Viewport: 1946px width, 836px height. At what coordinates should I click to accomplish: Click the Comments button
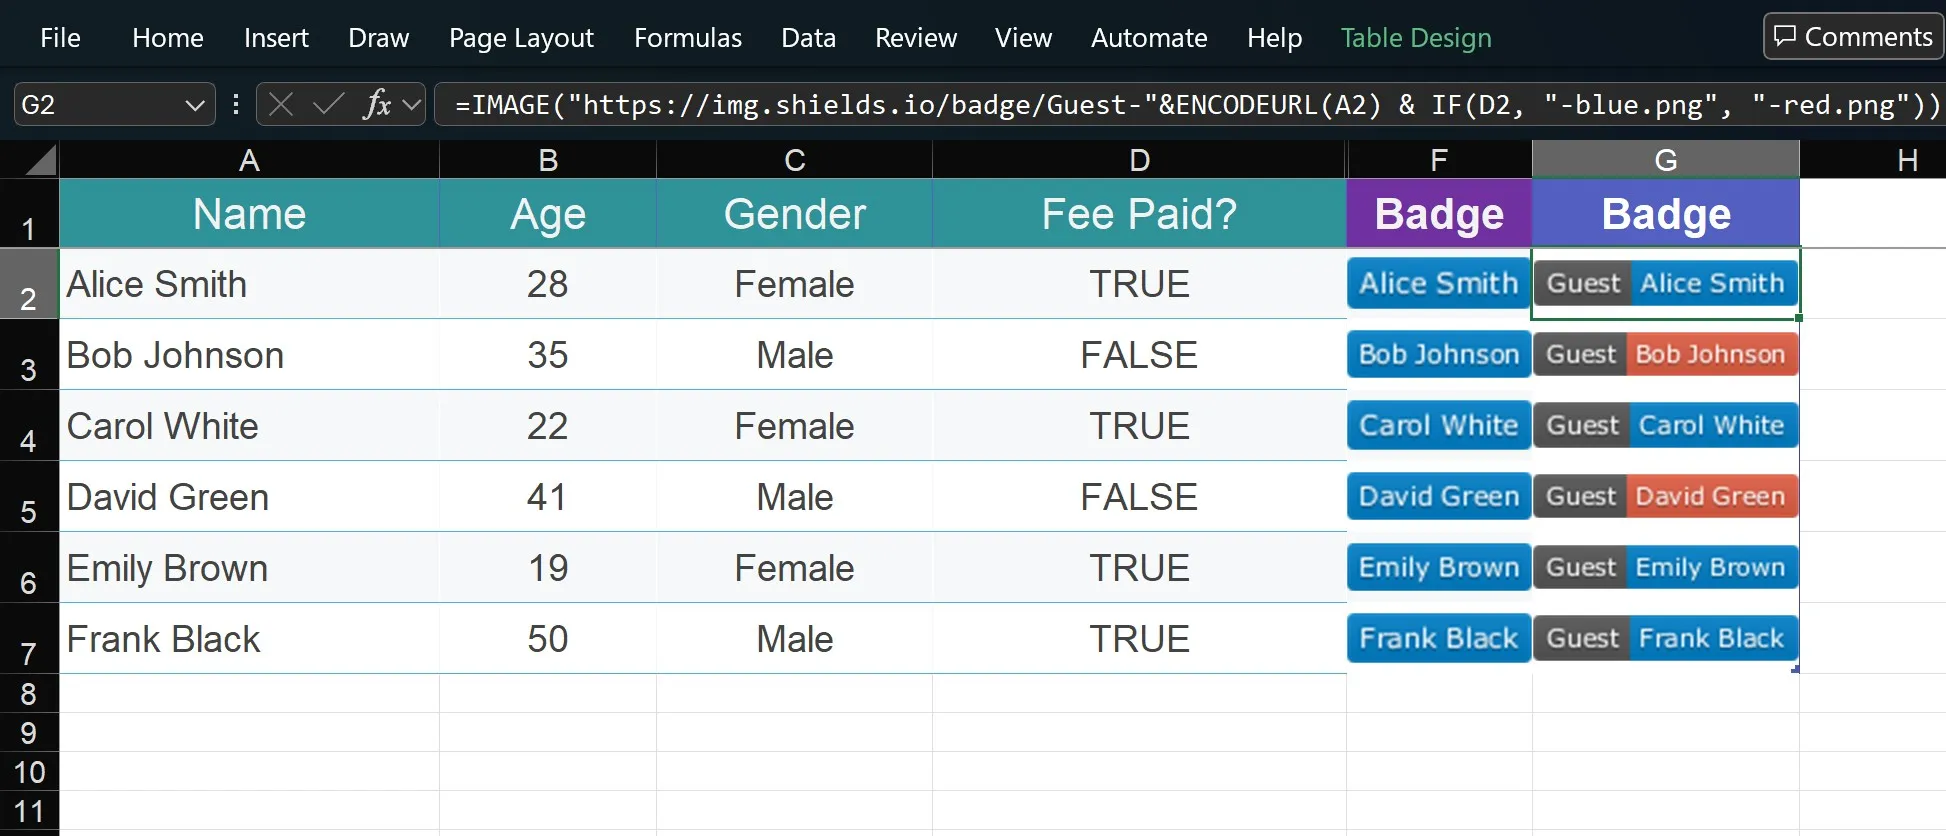coord(1853,36)
